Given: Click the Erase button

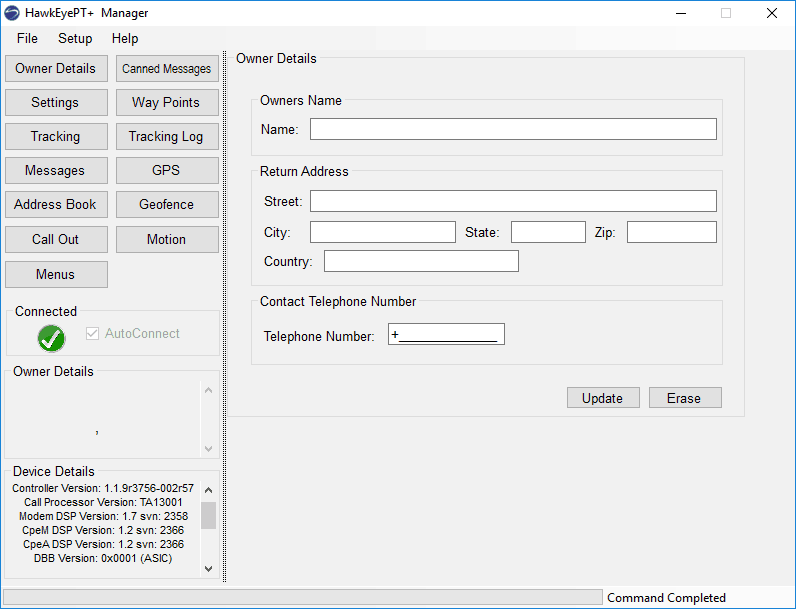Looking at the screenshot, I should (685, 398).
